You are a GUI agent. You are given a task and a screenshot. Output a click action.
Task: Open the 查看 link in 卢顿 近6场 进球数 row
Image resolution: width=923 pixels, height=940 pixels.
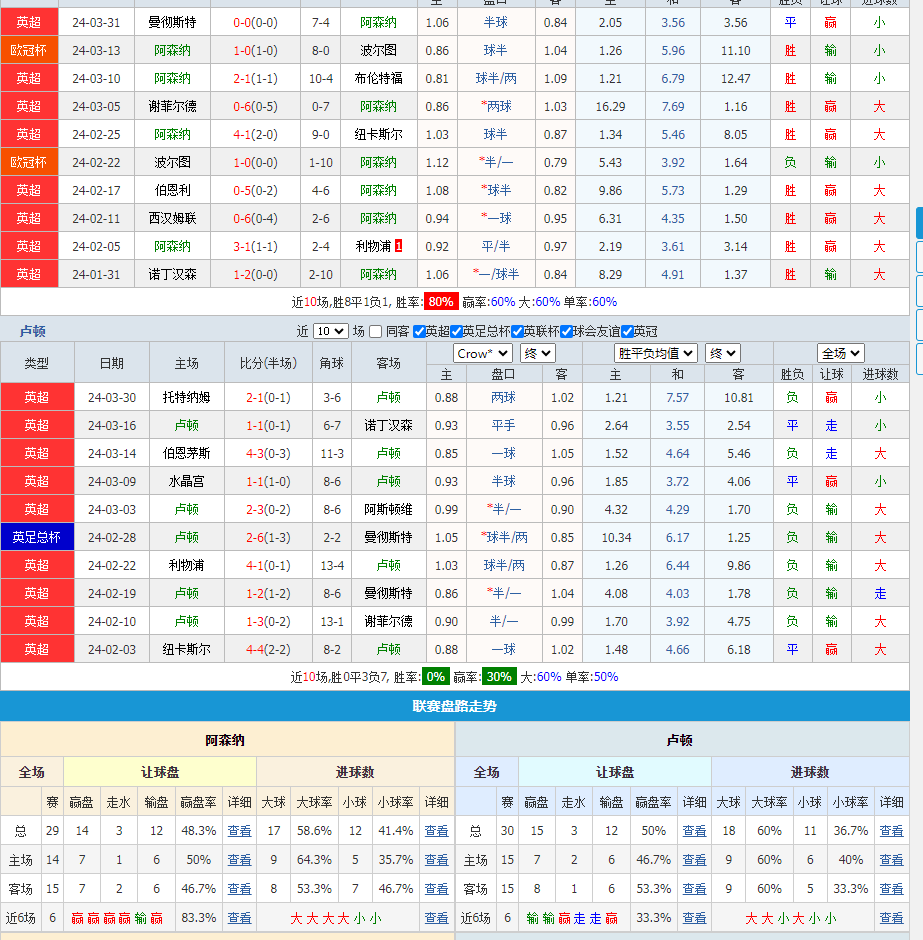click(891, 918)
